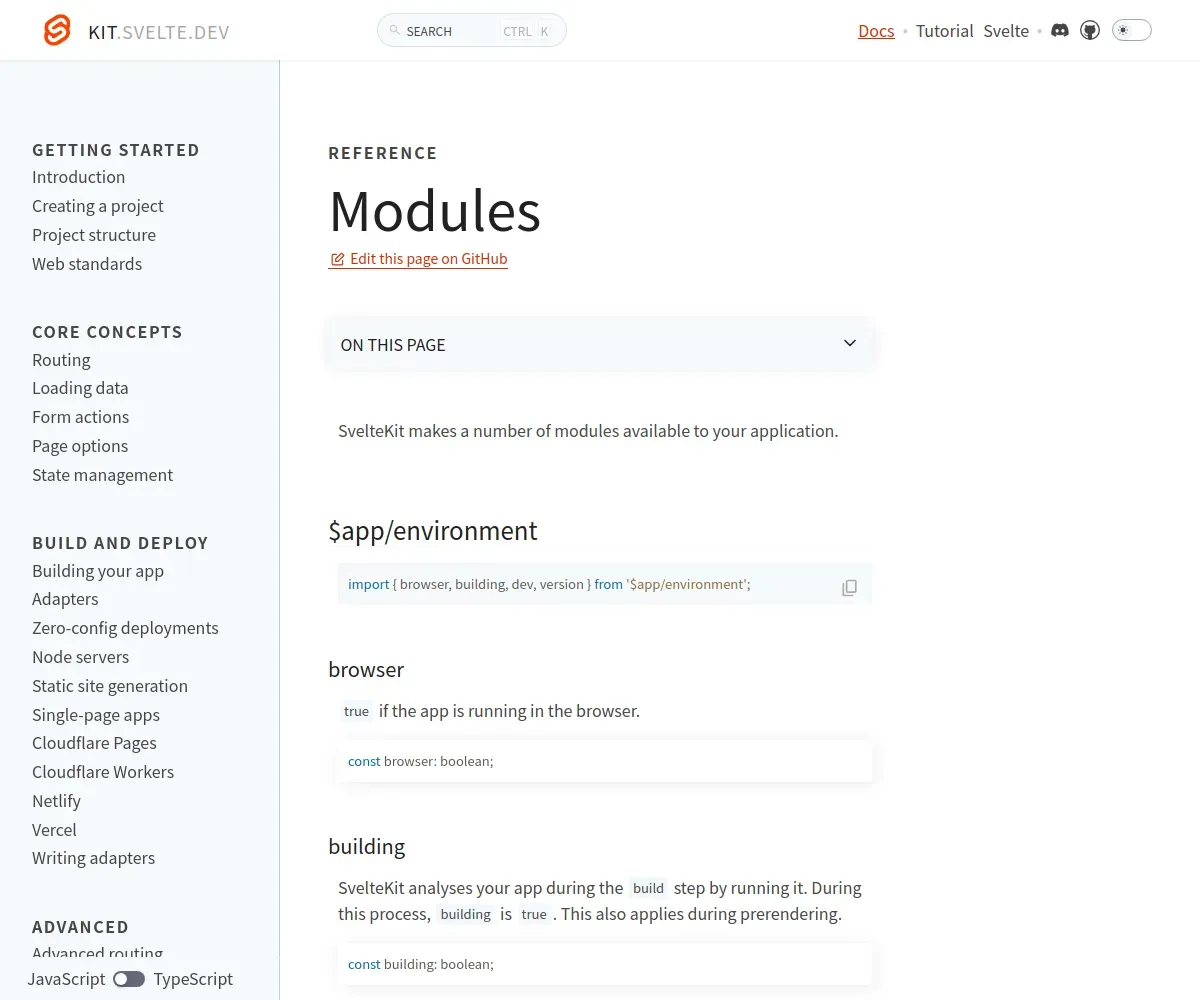1200x1000 pixels.
Task: Click the edit pencil icon
Action: point(337,259)
